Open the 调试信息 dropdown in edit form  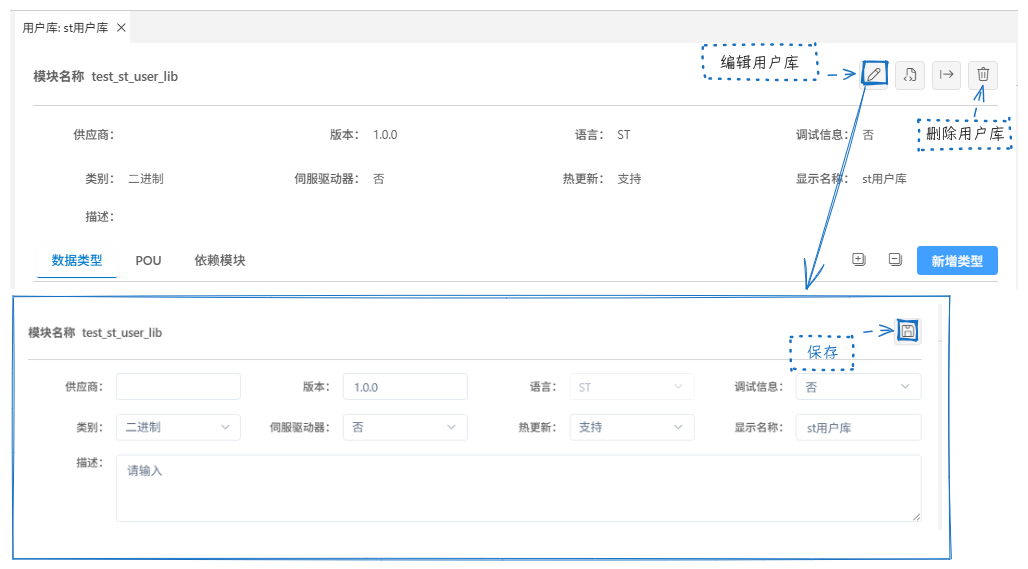coord(858,387)
